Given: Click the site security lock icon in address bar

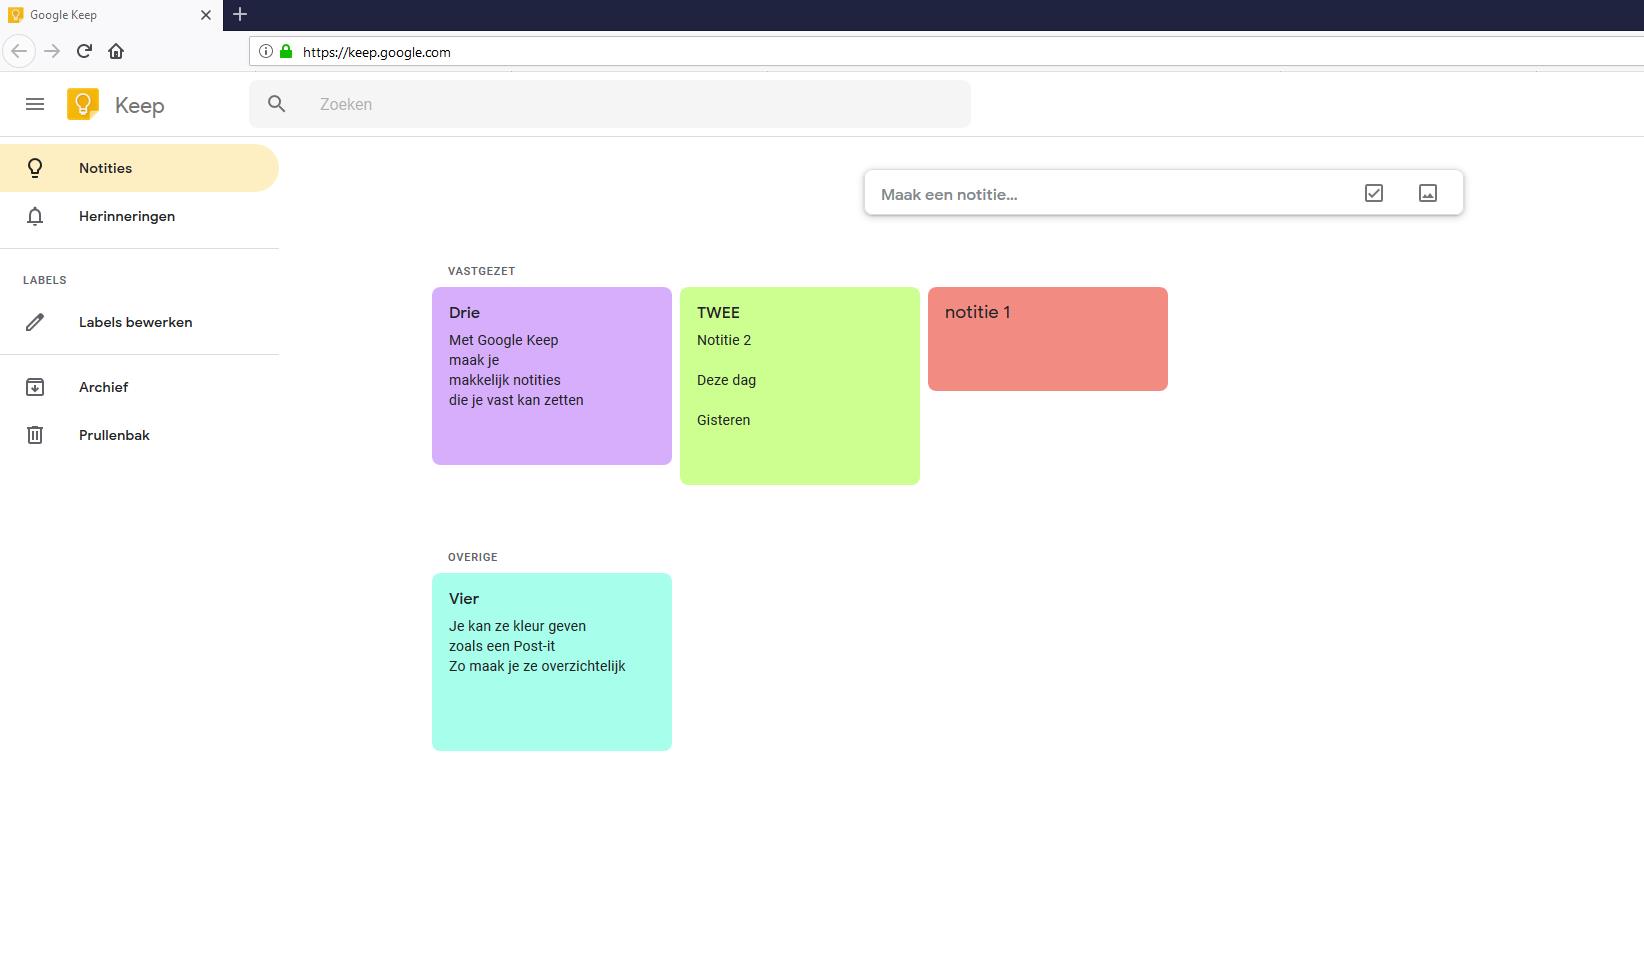Looking at the screenshot, I should [x=285, y=52].
